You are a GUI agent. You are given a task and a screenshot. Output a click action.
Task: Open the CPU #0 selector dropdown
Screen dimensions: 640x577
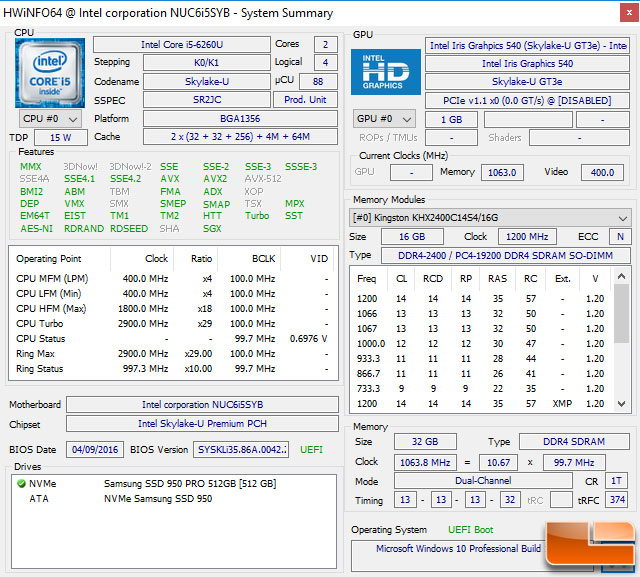point(50,119)
